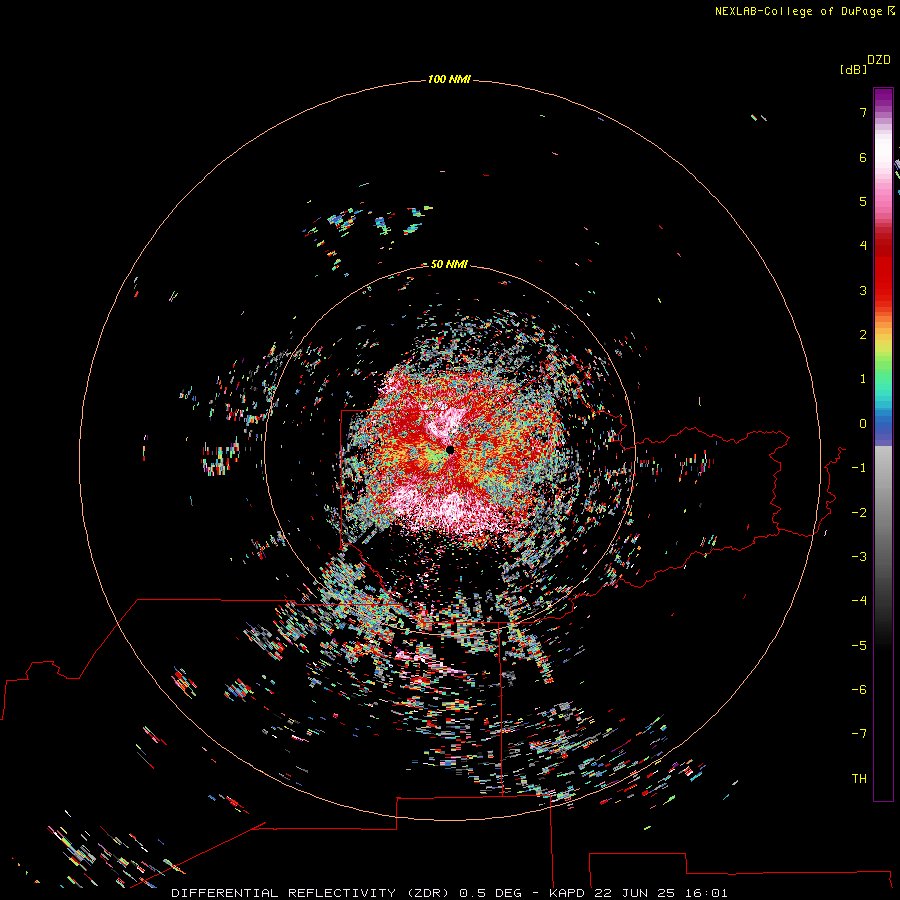Click the scale label -4 on the legend
Image resolution: width=900 pixels, height=900 pixels.
tap(859, 601)
